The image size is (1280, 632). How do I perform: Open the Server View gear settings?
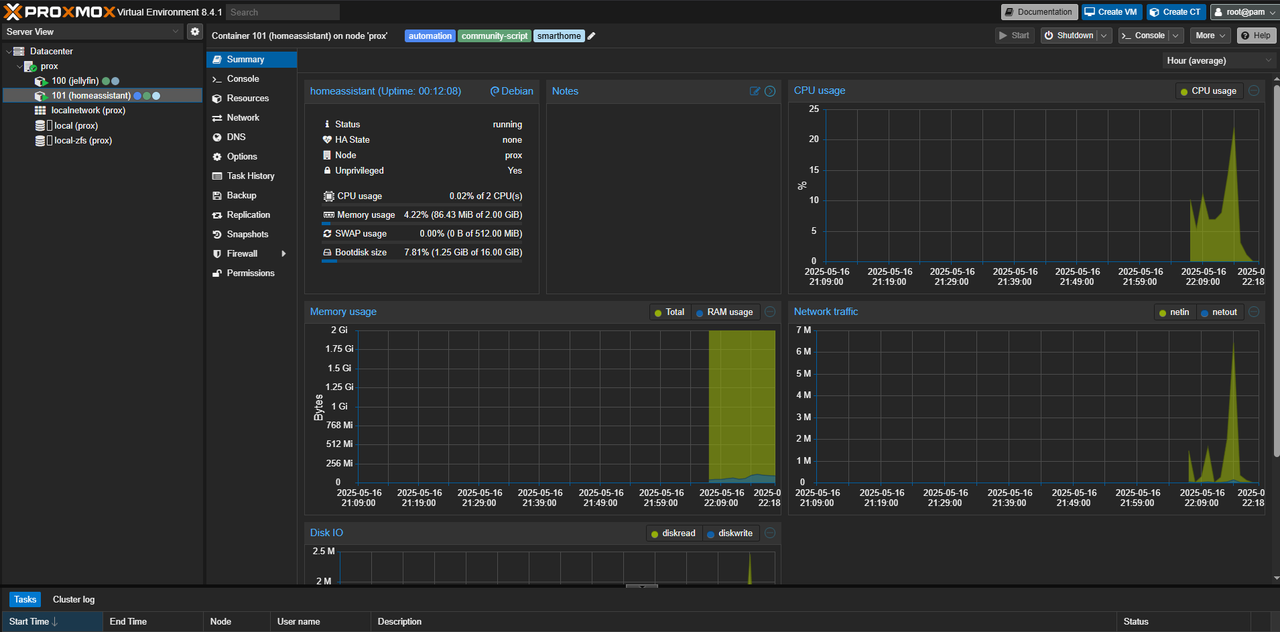[x=195, y=32]
